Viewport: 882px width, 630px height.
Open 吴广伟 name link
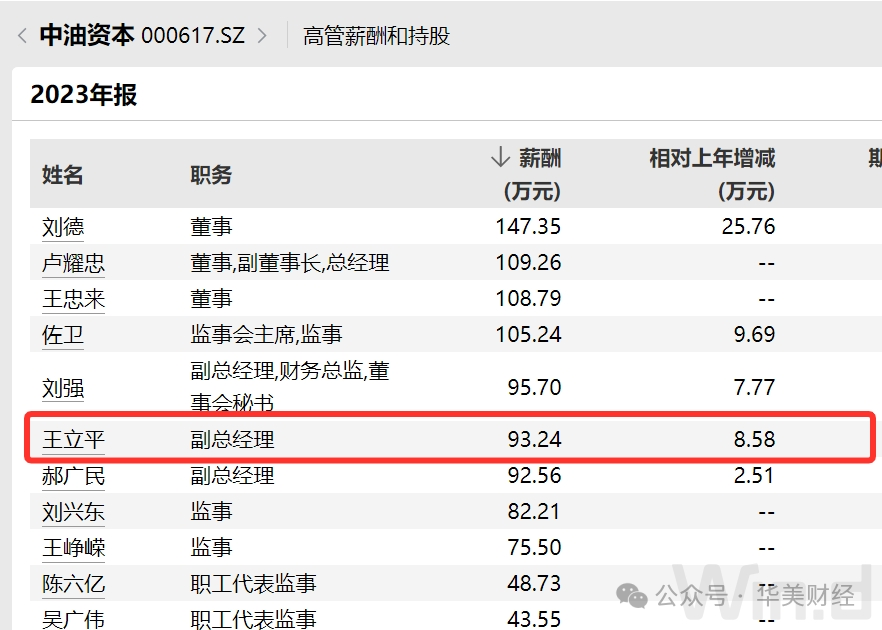pos(73,619)
